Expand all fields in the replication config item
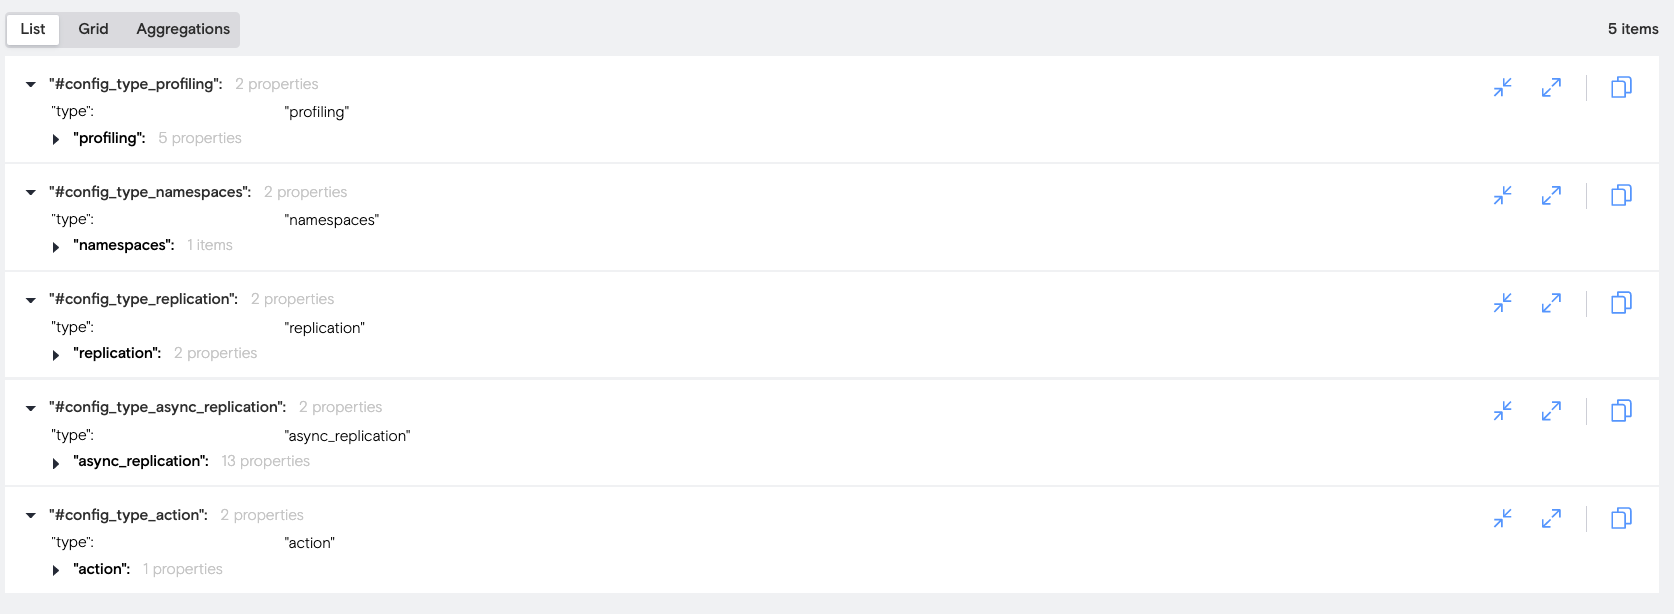 1551,303
